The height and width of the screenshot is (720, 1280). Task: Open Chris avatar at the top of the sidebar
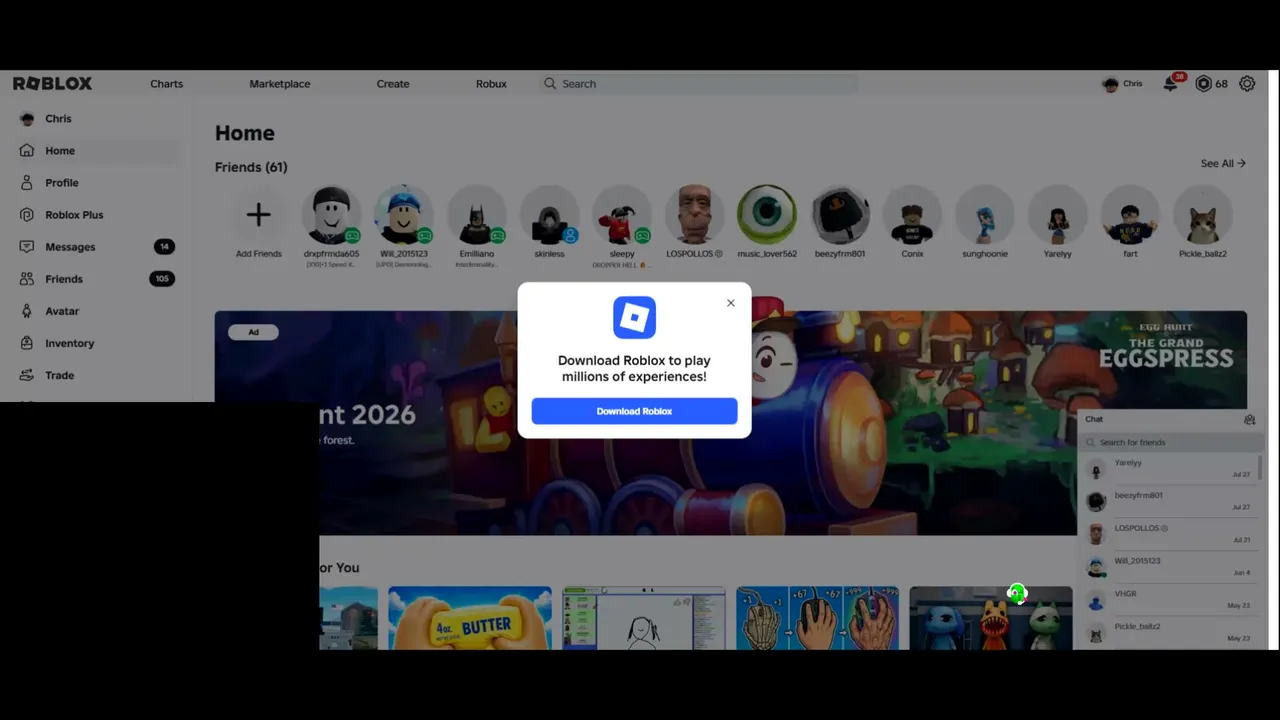[x=27, y=119]
